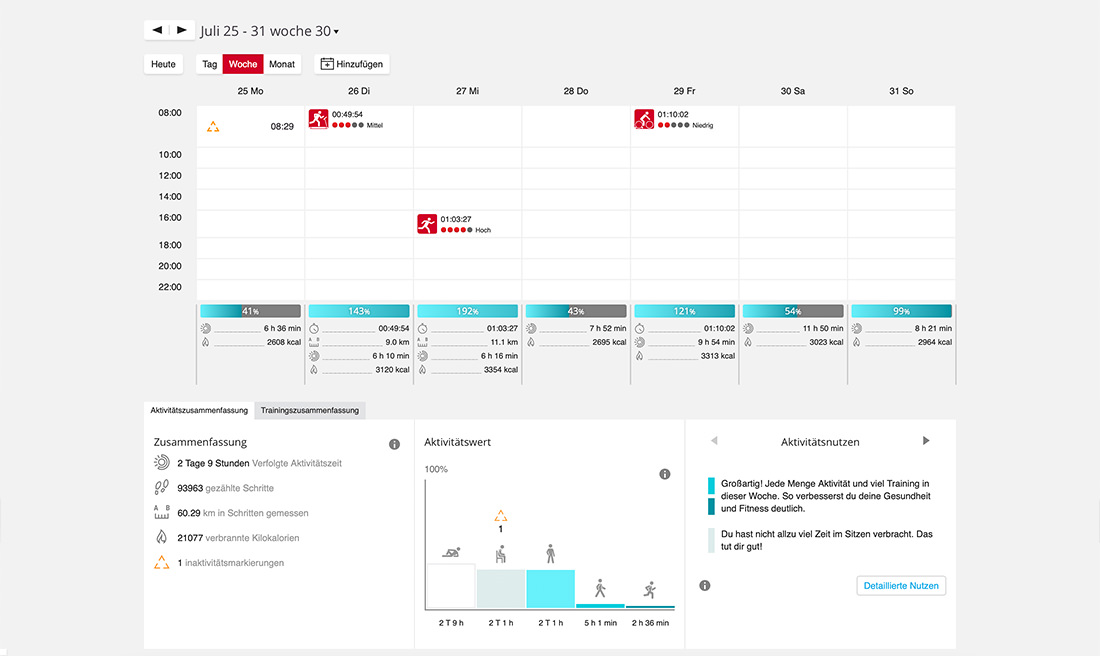
Task: Switch view to Tag
Action: point(210,64)
